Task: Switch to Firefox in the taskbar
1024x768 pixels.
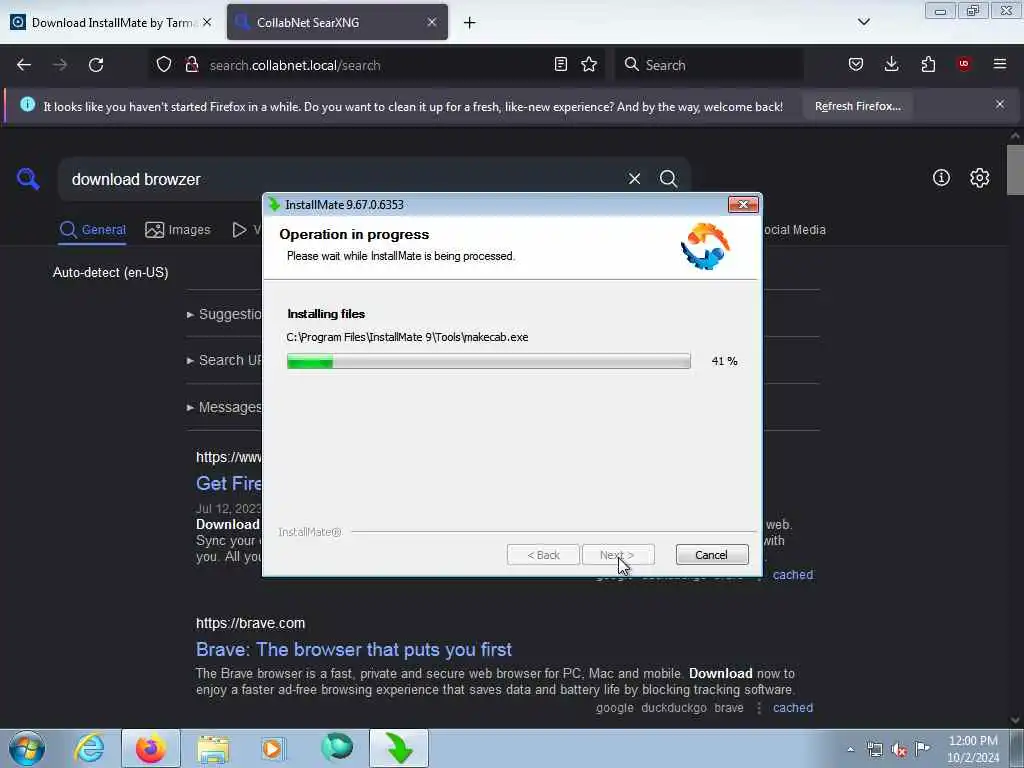Action: pos(151,748)
